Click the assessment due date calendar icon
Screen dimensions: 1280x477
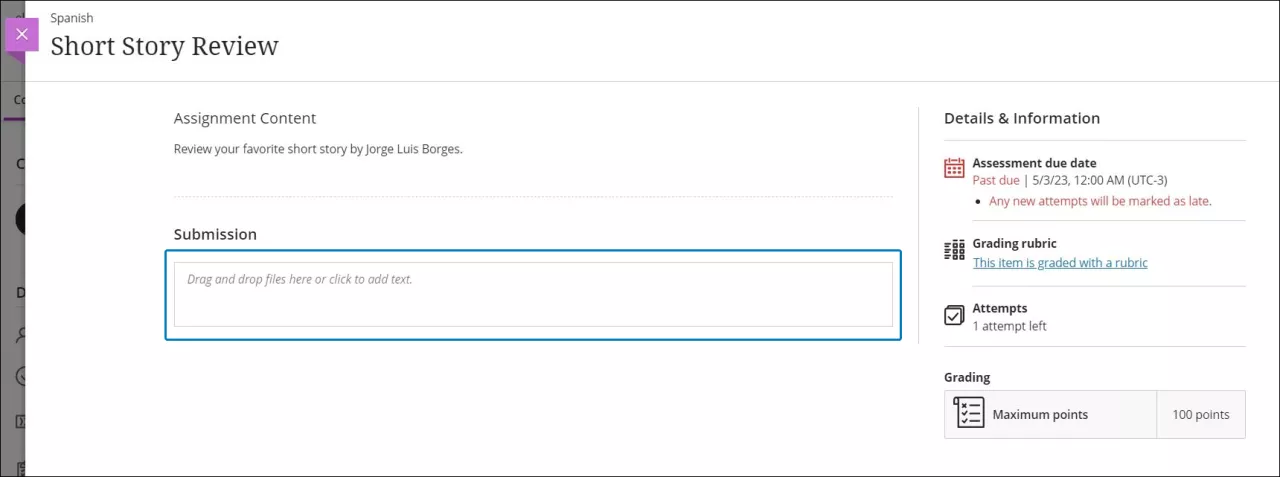pos(954,168)
